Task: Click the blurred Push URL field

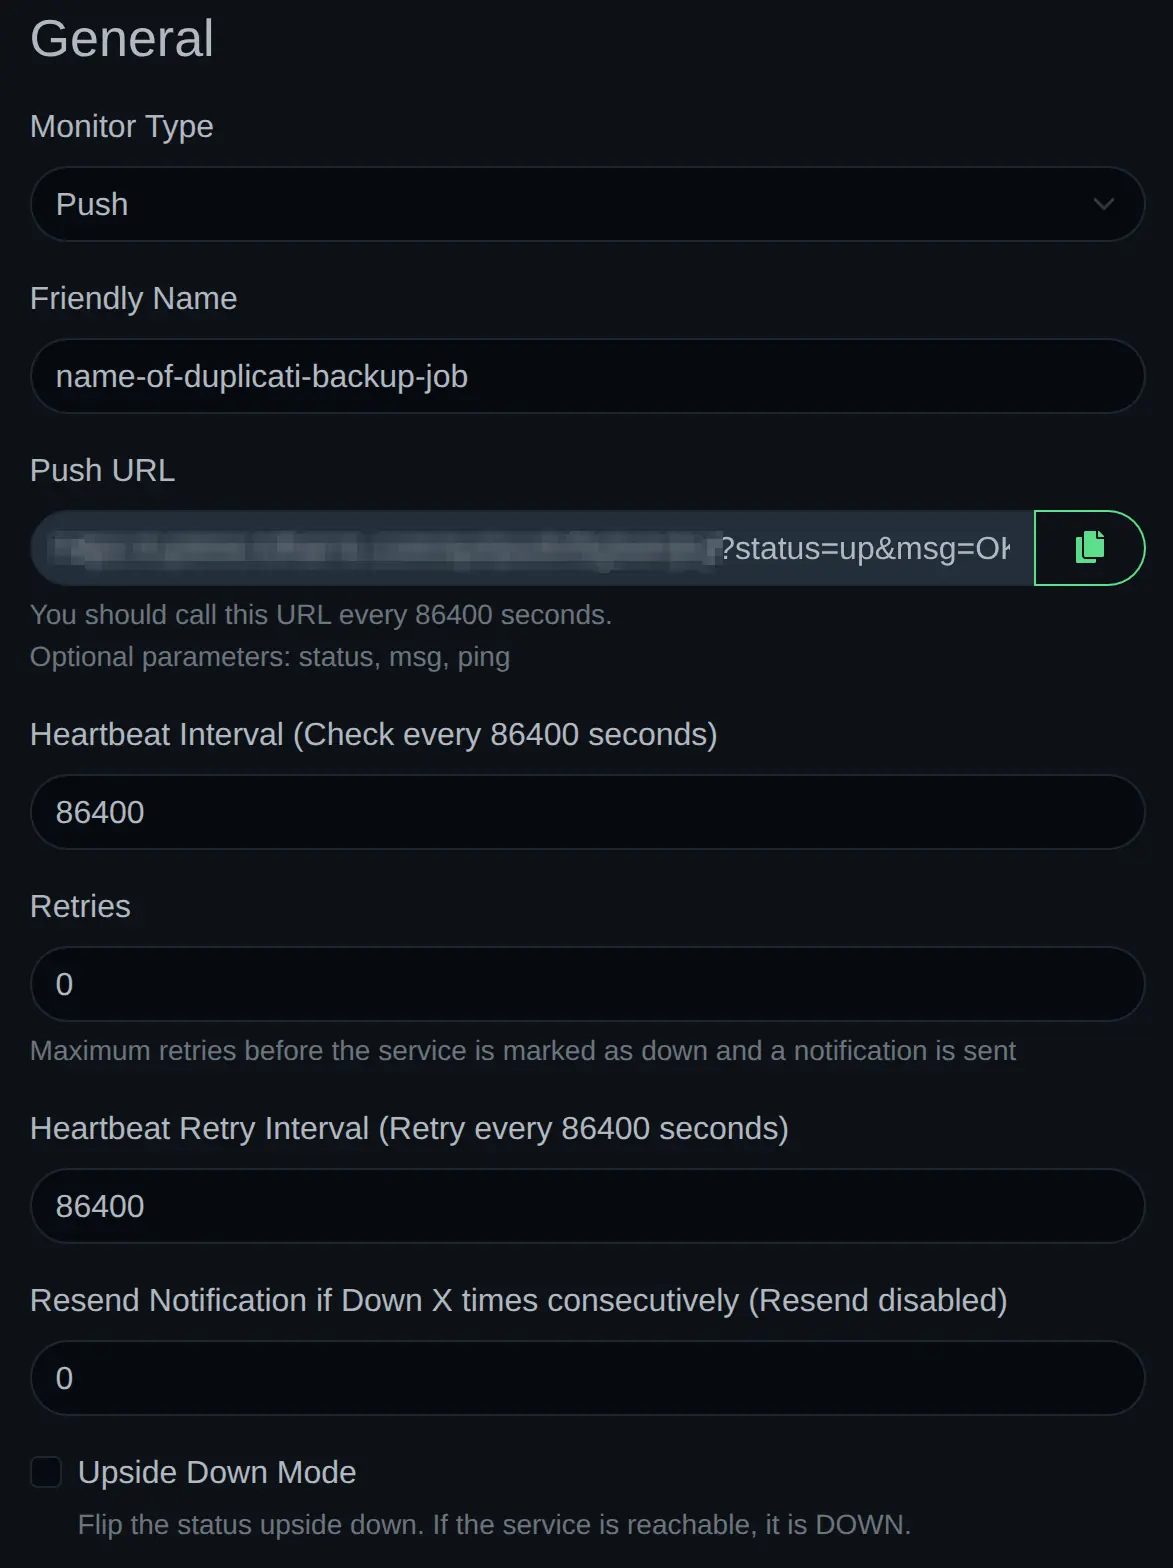Action: (500, 548)
